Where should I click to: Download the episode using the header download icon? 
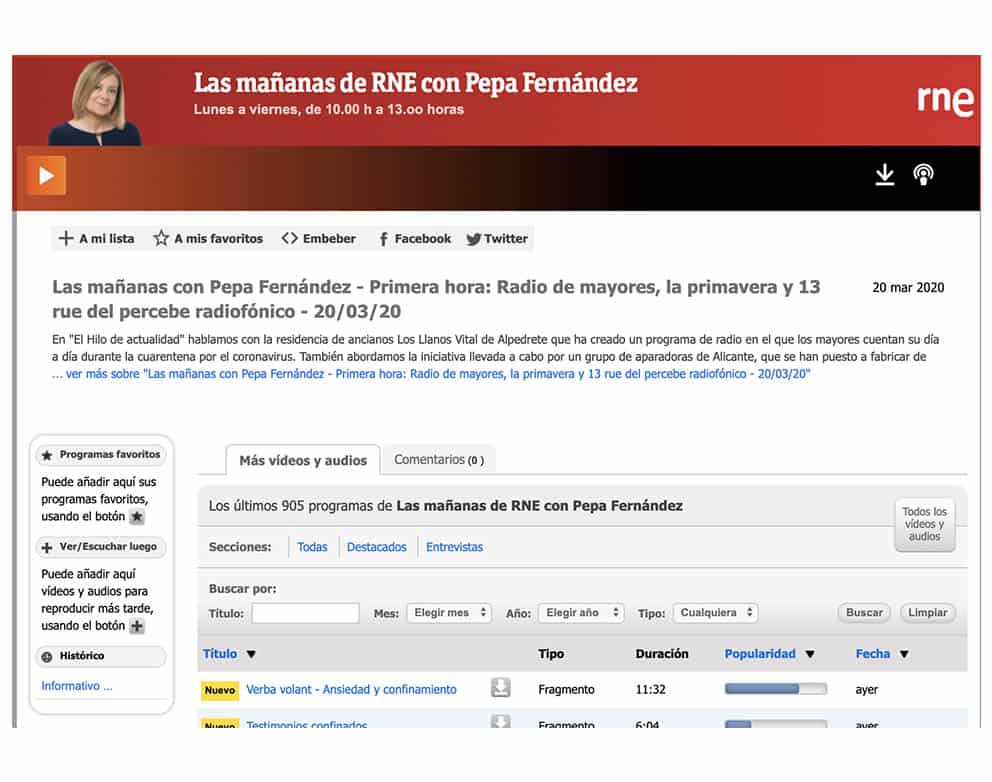point(884,176)
